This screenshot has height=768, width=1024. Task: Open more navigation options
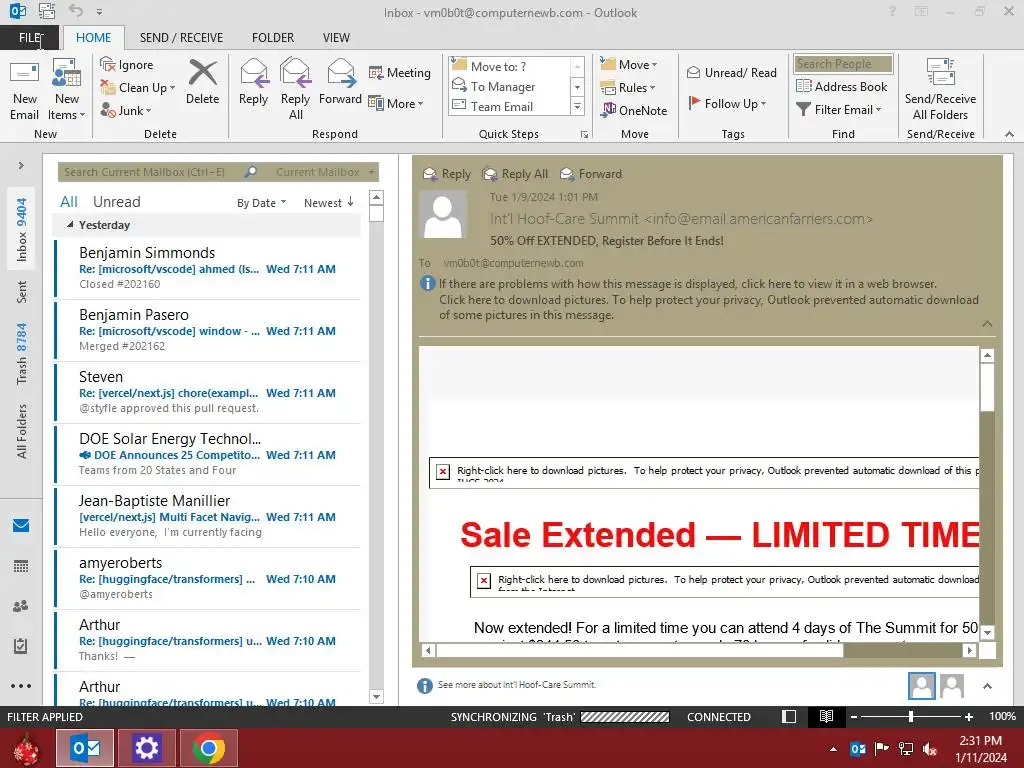(21, 686)
